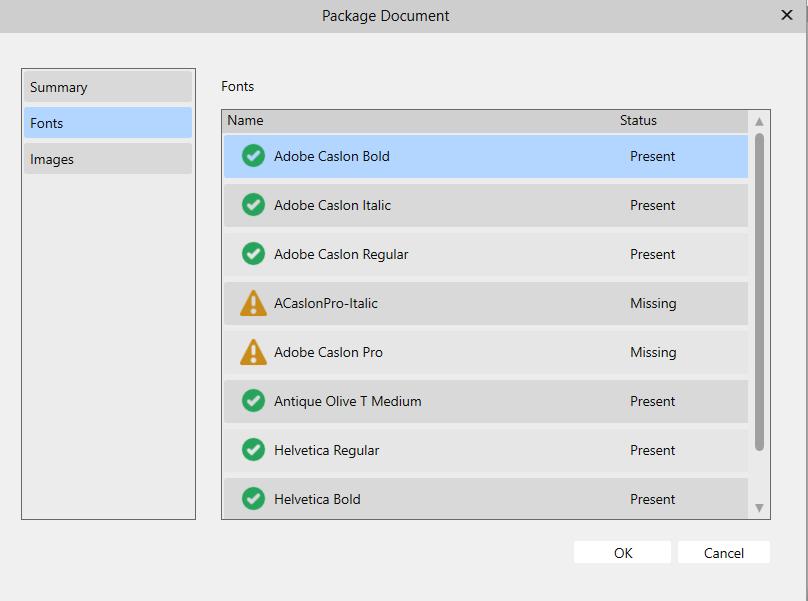Viewport: 808px width, 601px height.
Task: Click checkmark icon beside Helvetica Regular
Action: (253, 449)
